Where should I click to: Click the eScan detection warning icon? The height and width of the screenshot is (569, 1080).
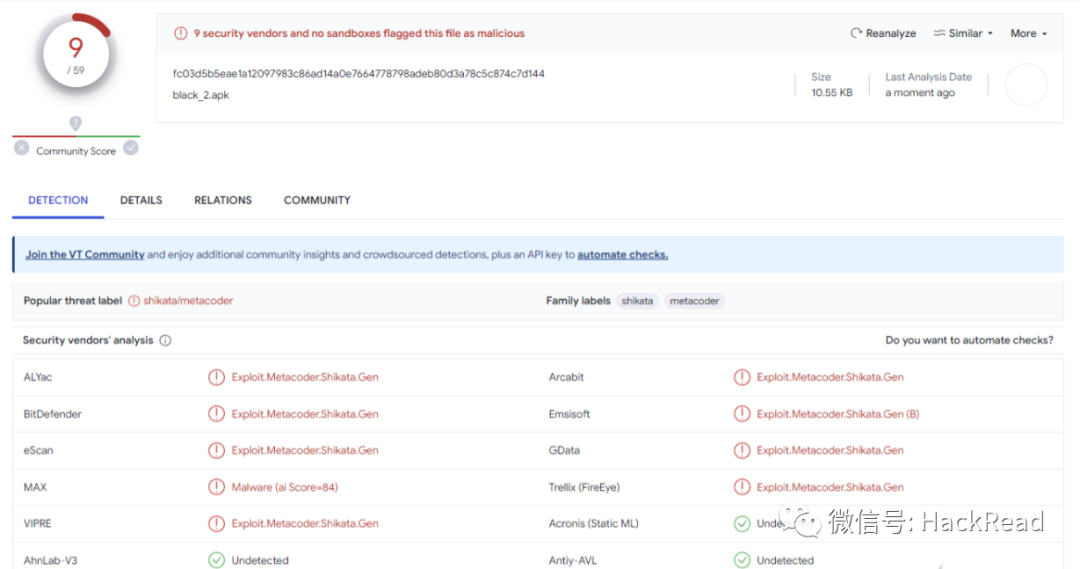click(216, 451)
